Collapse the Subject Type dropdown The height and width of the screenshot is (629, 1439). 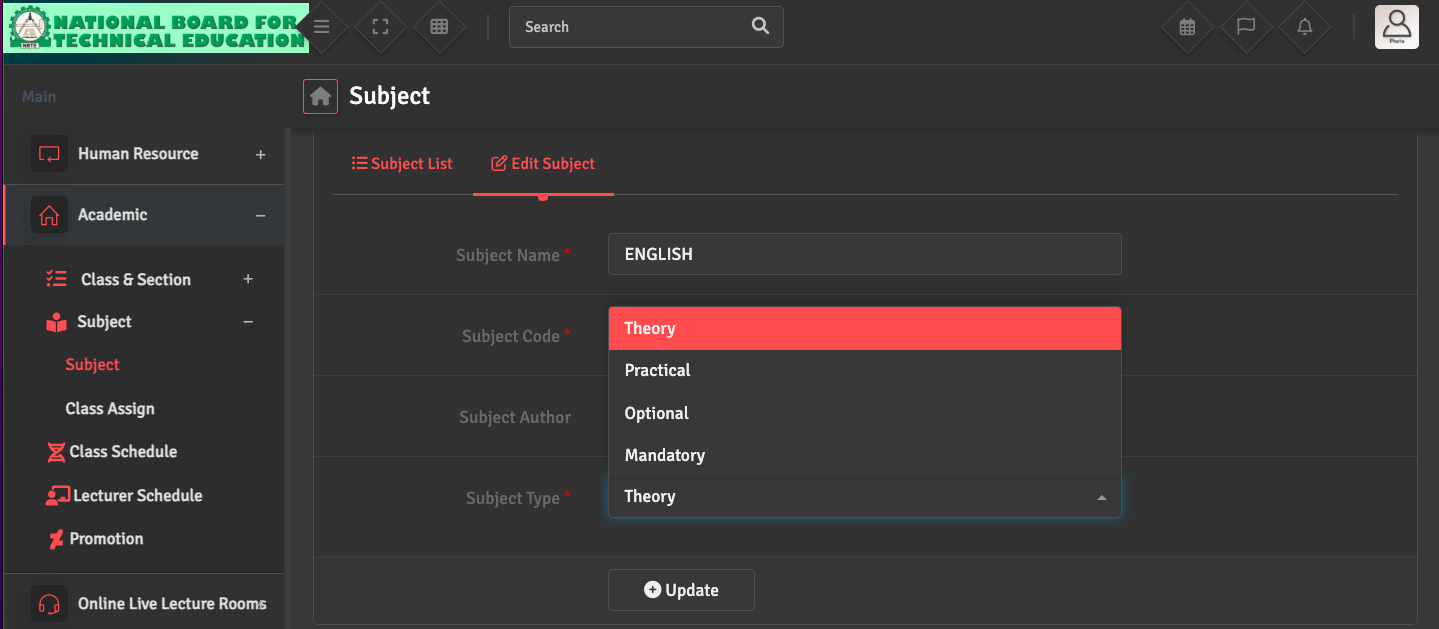1101,497
